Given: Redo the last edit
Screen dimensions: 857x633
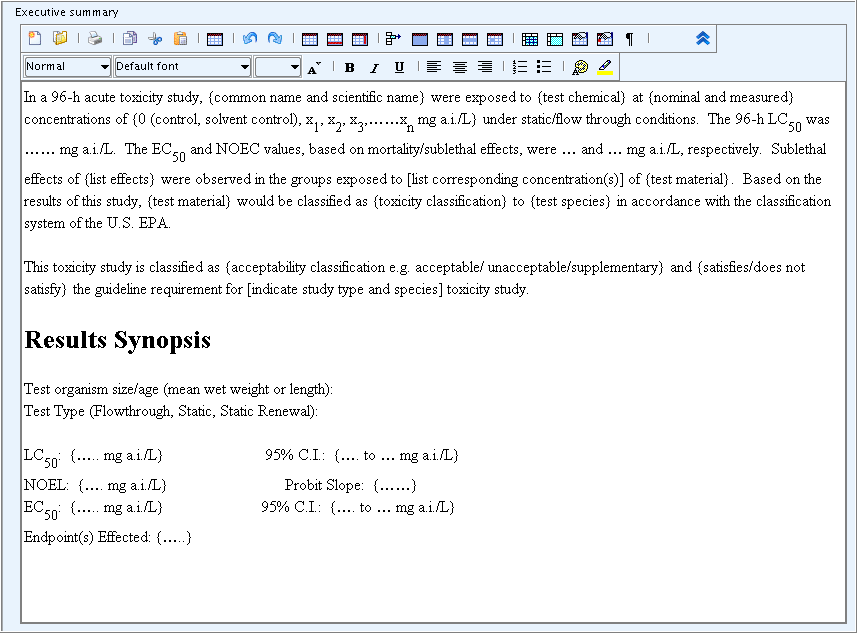Looking at the screenshot, I should (x=275, y=38).
